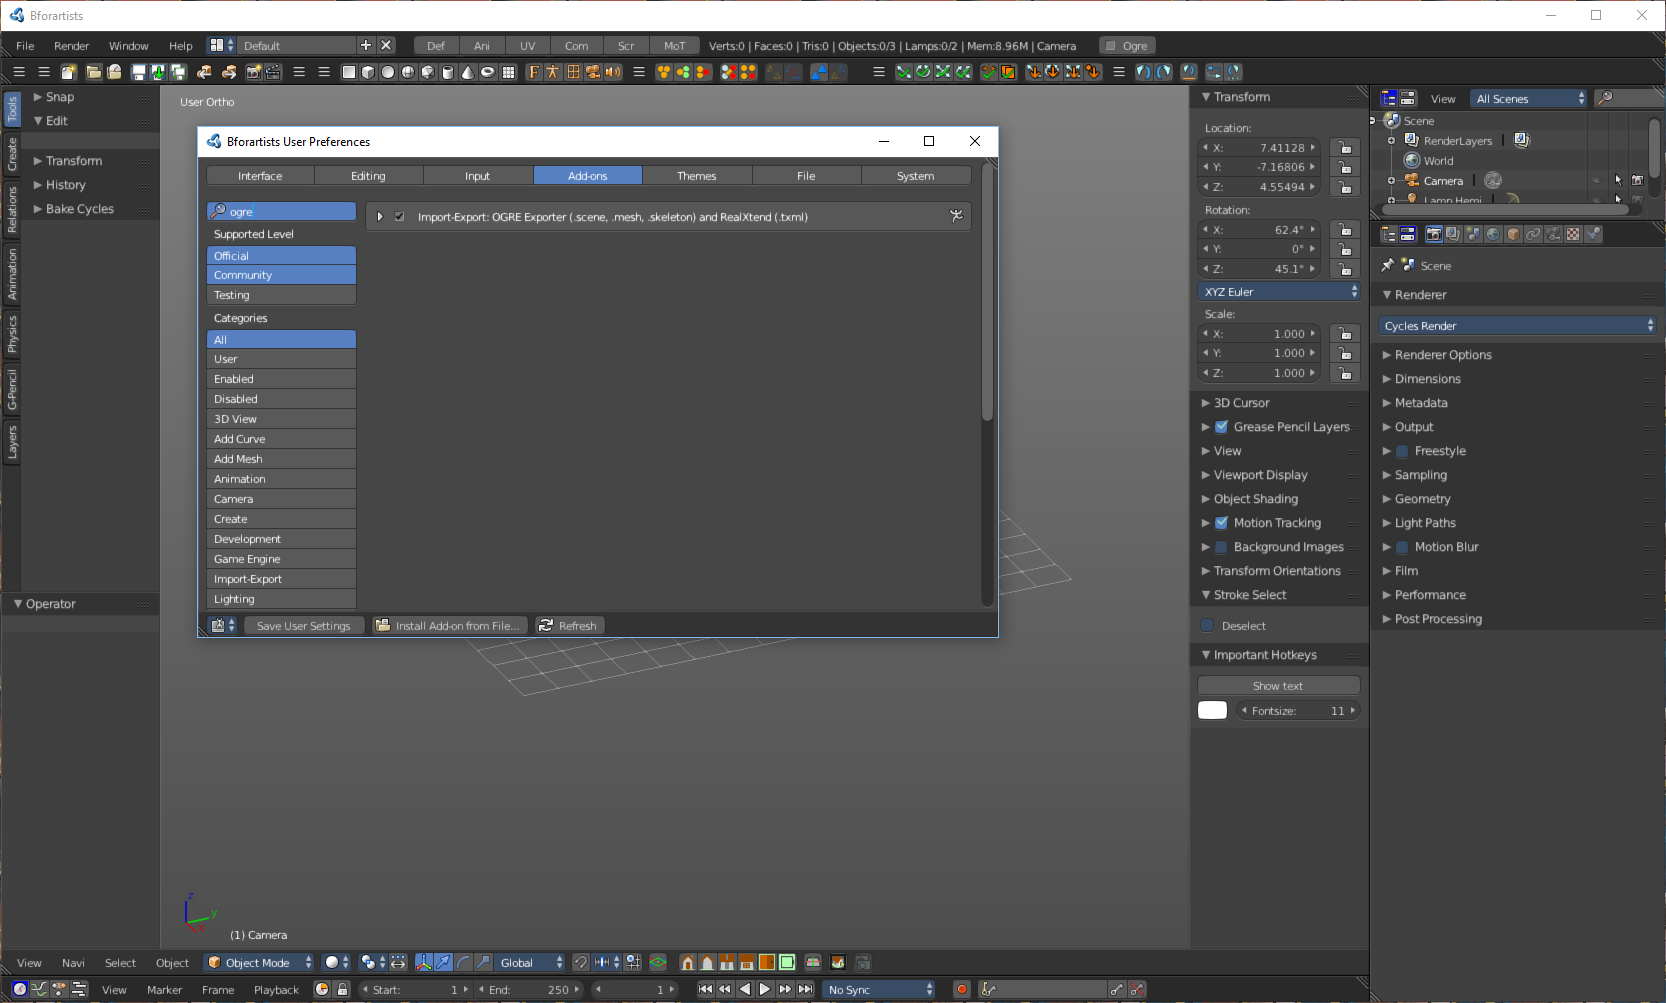The image size is (1666, 1003).
Task: Open the Render menu
Action: 71,46
